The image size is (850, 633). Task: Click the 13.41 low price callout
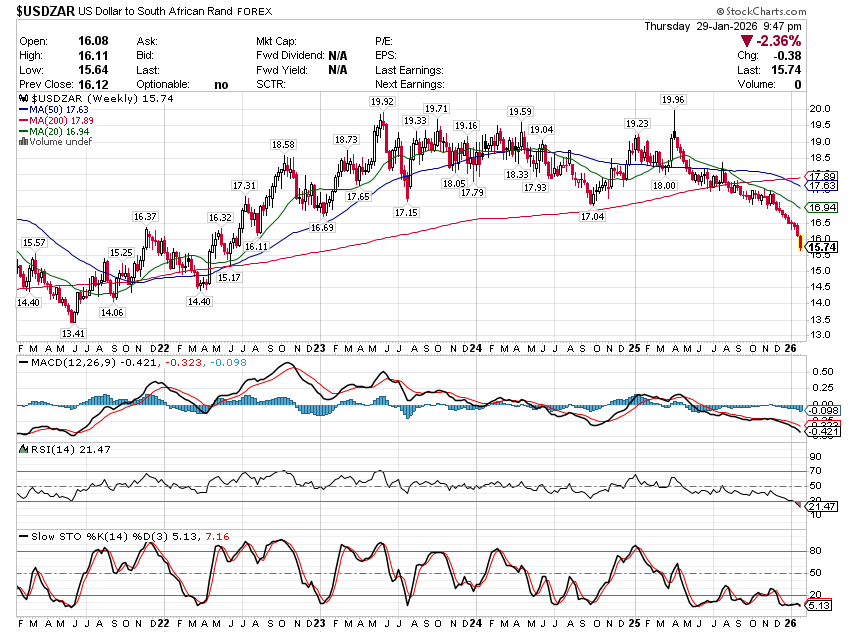coord(72,333)
